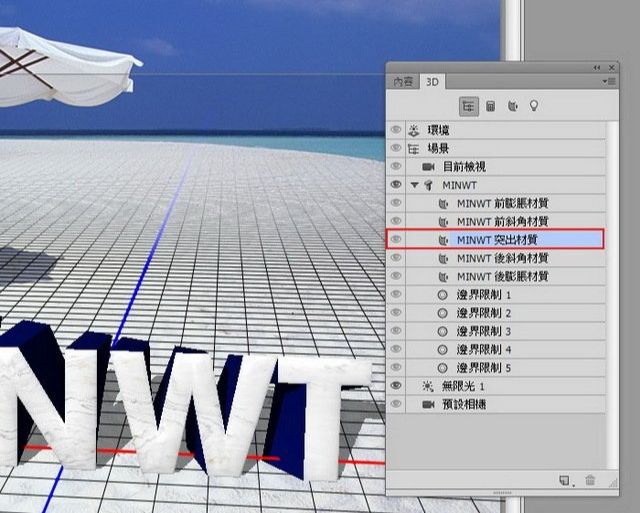
Task: Filter 3D panel by lights icon
Action: tap(534, 106)
